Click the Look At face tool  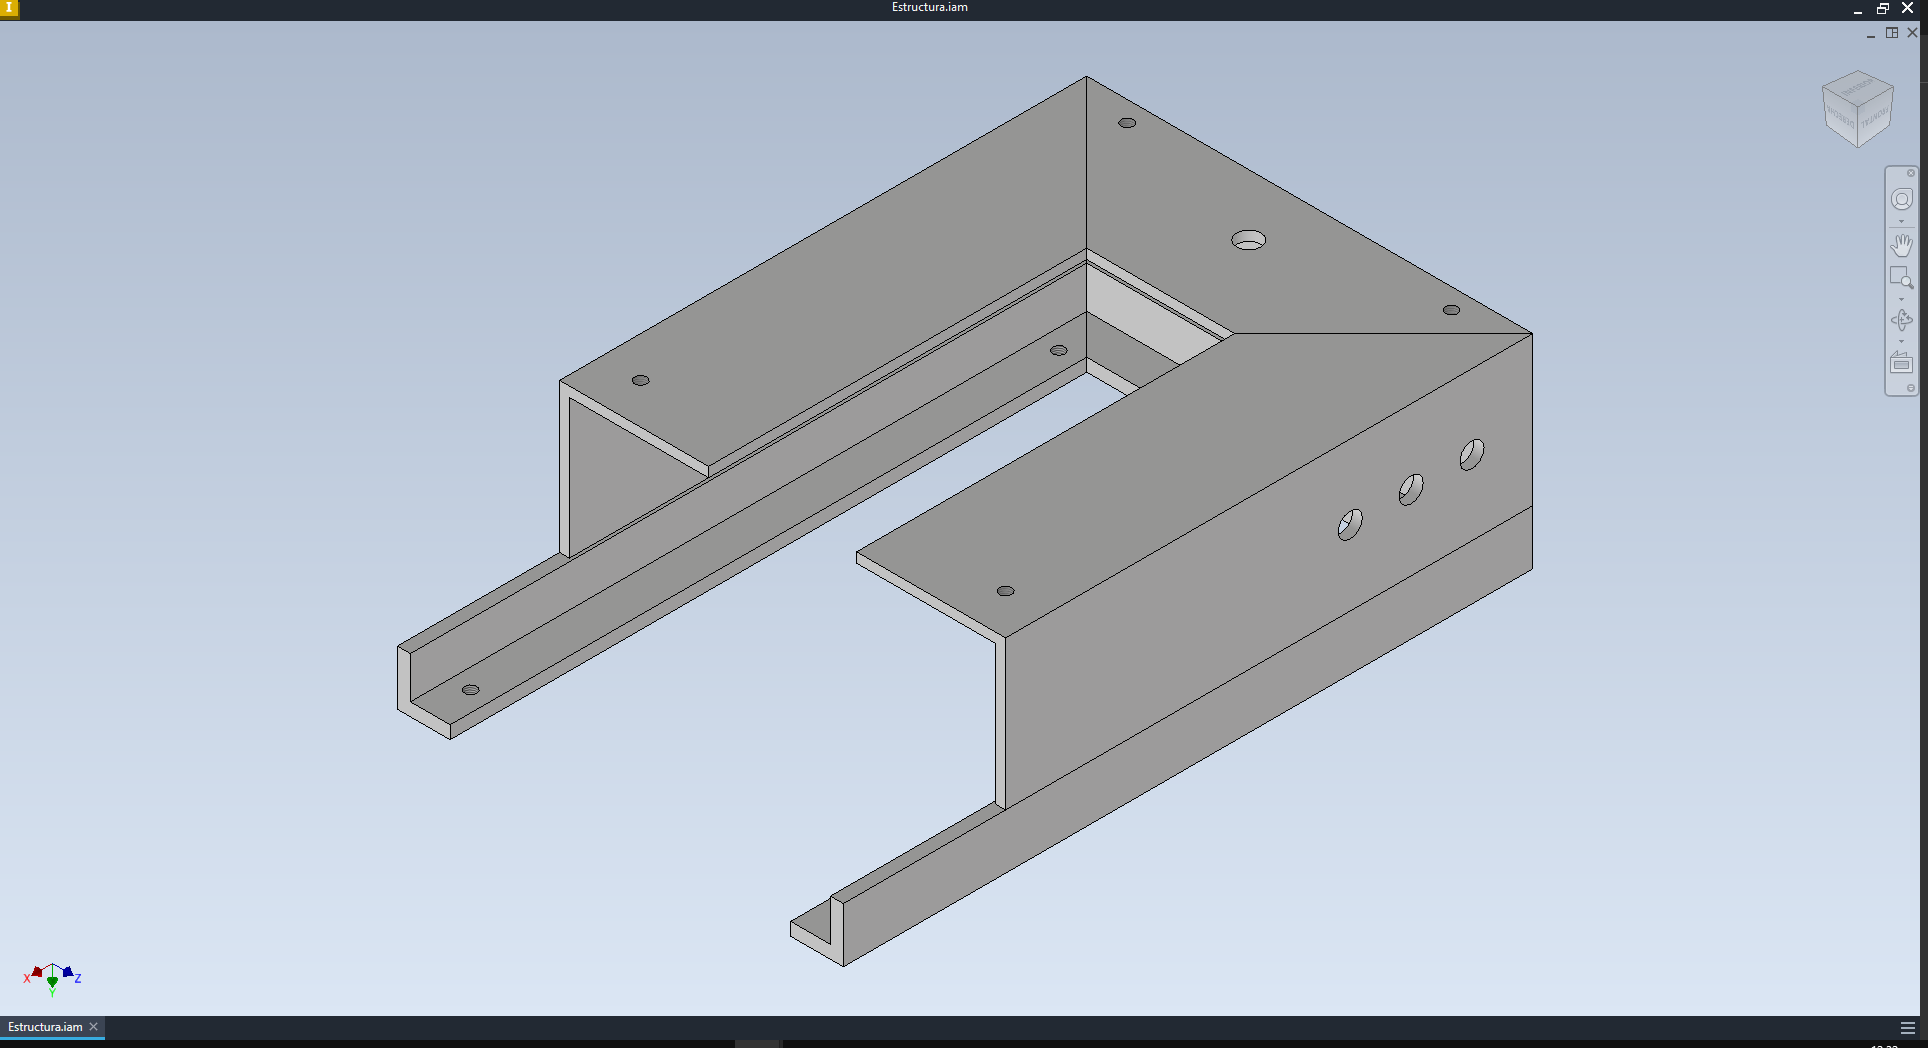(x=1901, y=364)
